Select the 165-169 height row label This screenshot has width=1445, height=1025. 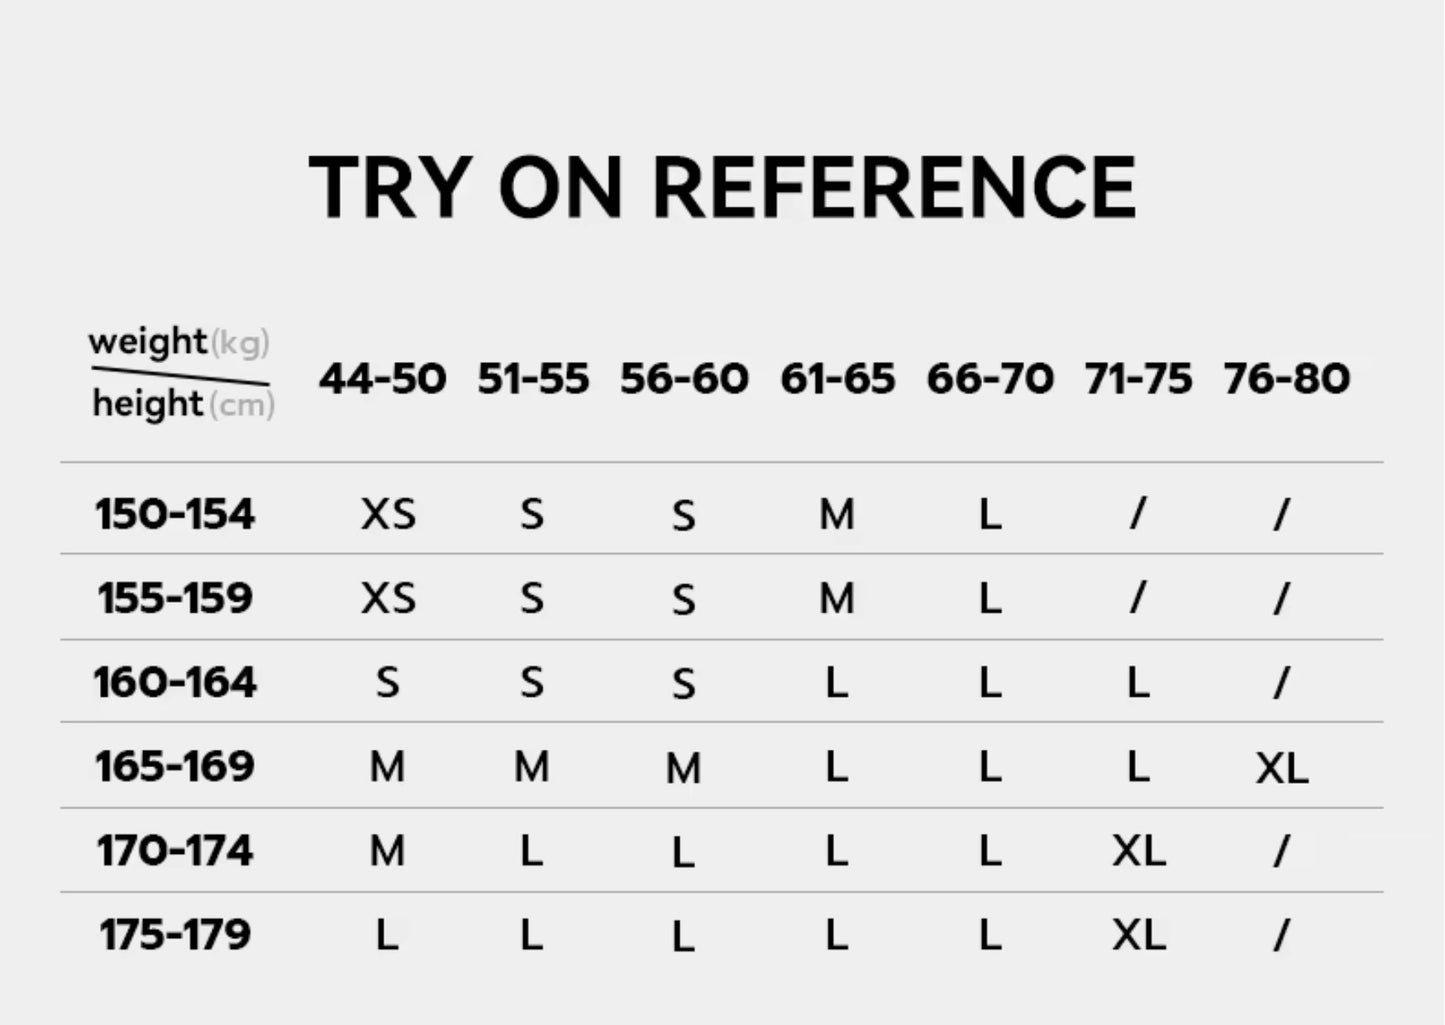(x=175, y=767)
